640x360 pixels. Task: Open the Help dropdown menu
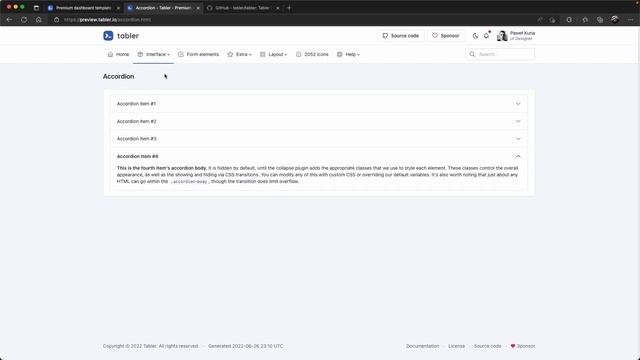coord(348,54)
